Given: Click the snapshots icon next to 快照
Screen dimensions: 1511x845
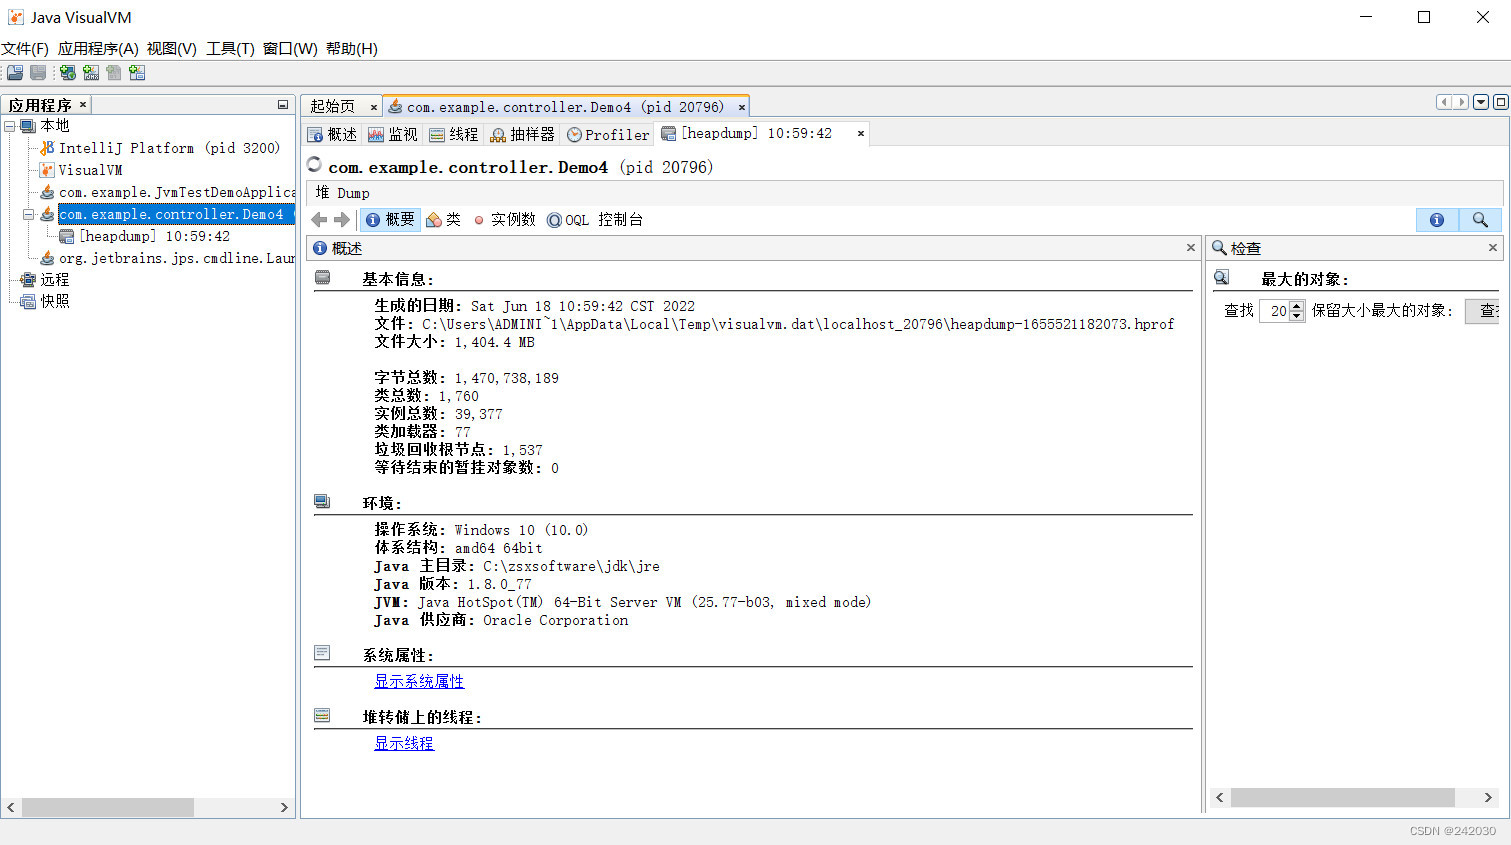Looking at the screenshot, I should tap(28, 301).
